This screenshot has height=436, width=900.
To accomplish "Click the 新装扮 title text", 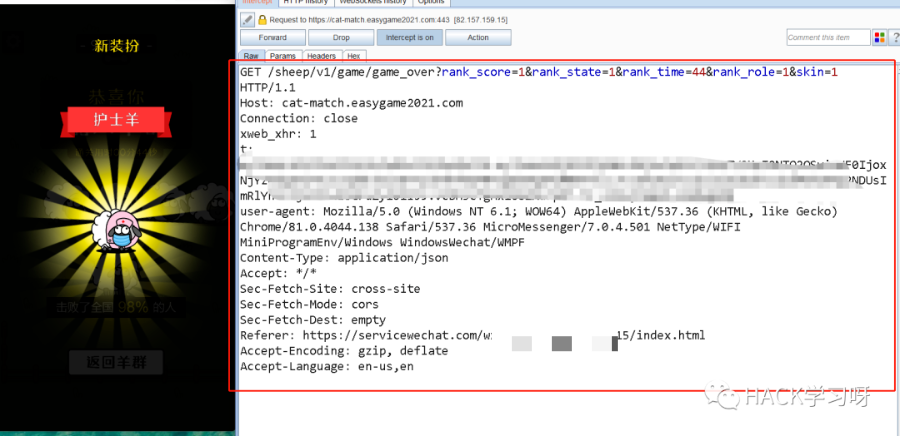I will pos(117,46).
